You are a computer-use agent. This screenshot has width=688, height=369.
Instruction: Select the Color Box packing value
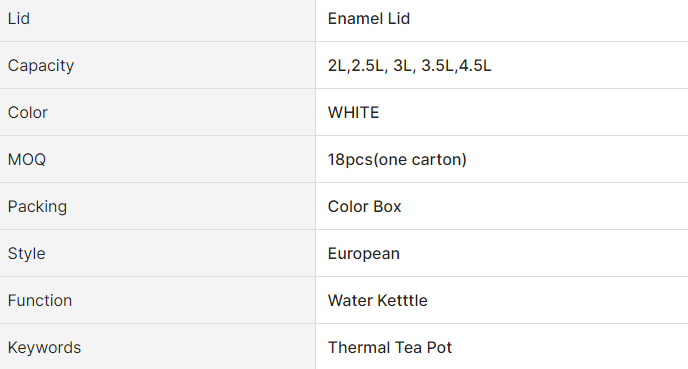[365, 207]
